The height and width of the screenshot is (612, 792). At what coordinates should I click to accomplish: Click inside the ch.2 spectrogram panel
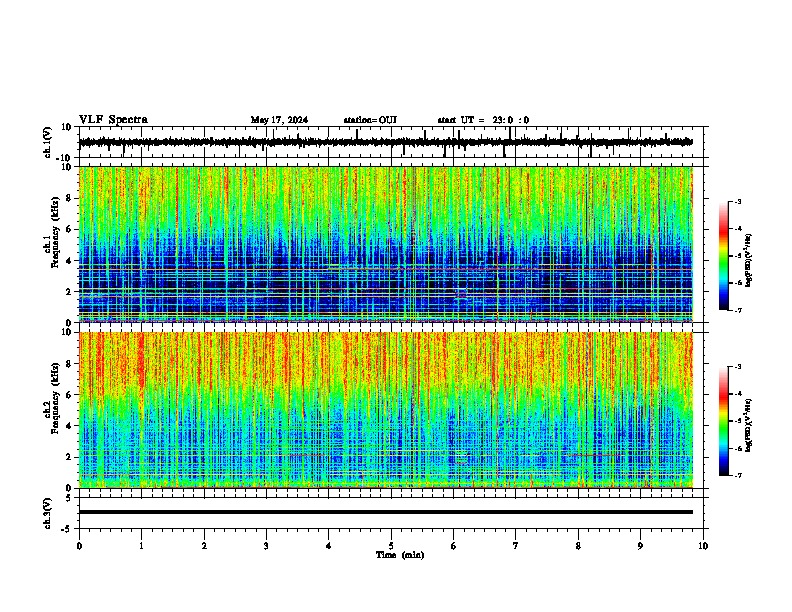pos(386,410)
